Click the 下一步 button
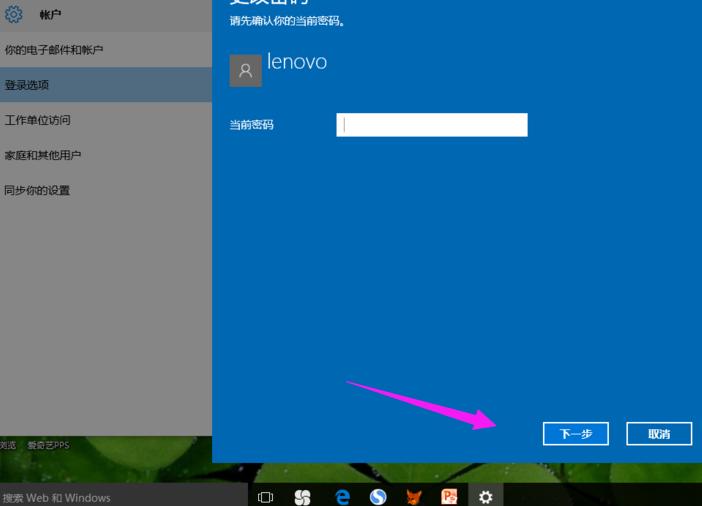Screen dimensions: 702x506 [575, 433]
